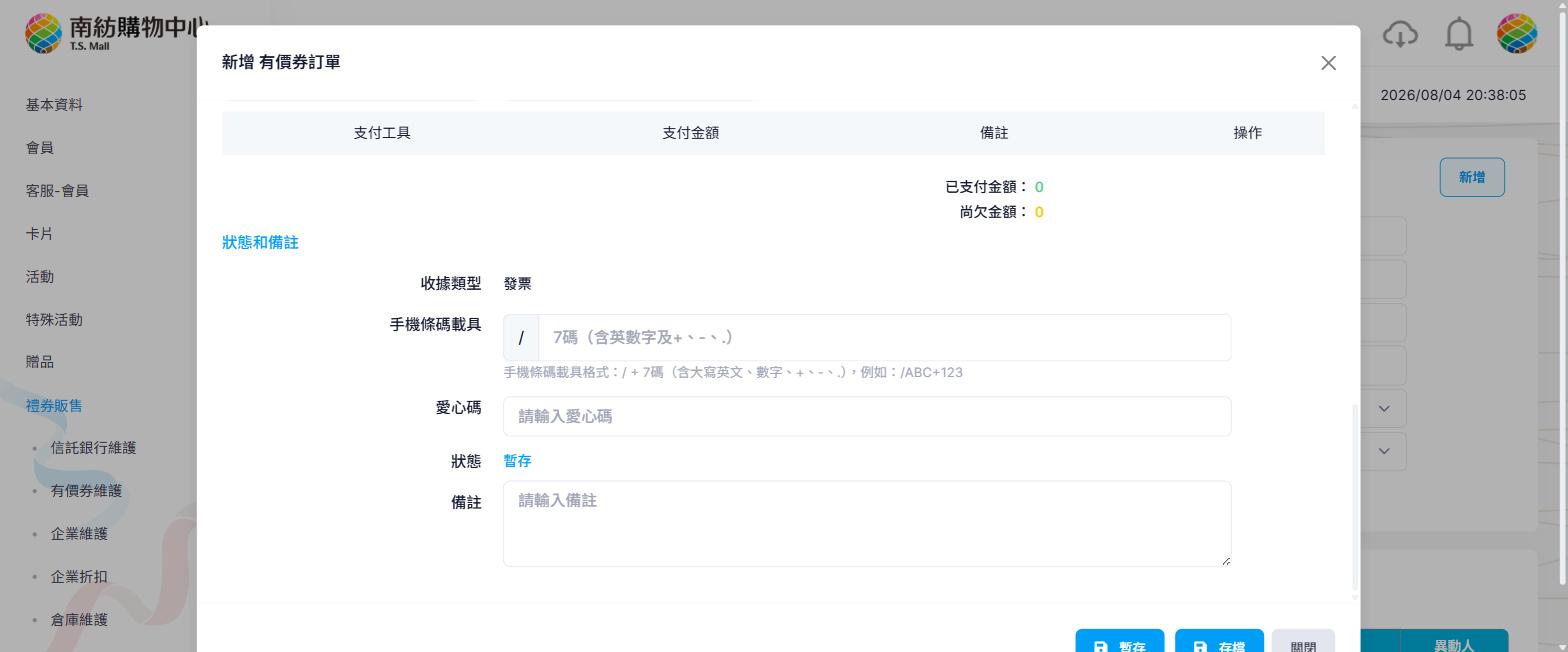Open 活動 sidebar menu

(40, 277)
